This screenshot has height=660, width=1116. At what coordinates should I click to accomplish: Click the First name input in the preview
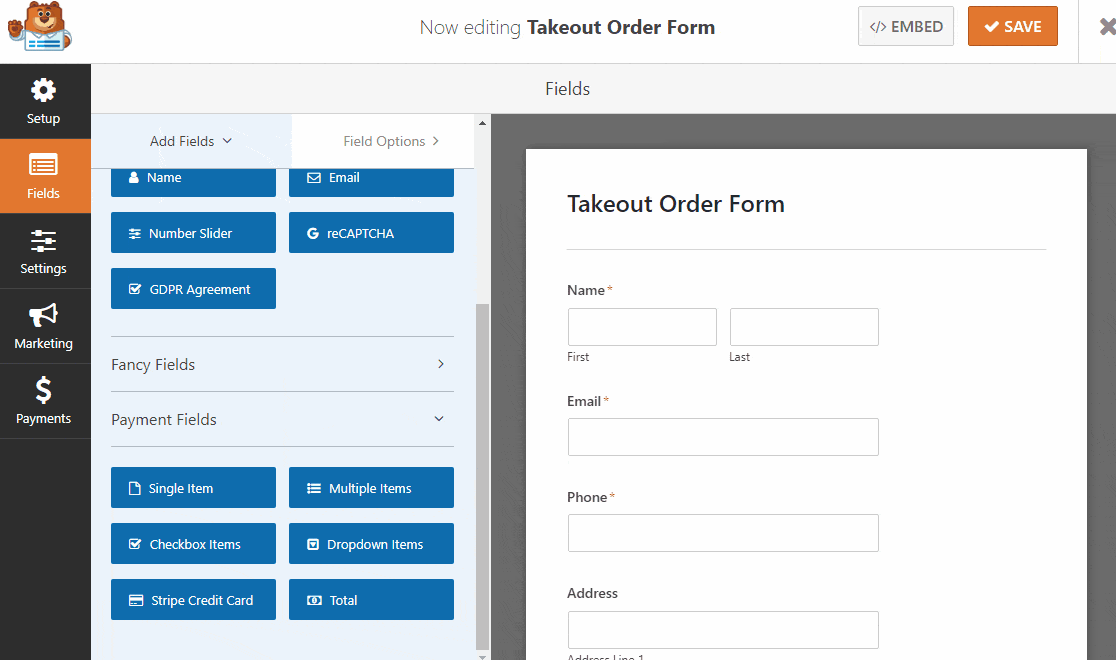click(641, 326)
